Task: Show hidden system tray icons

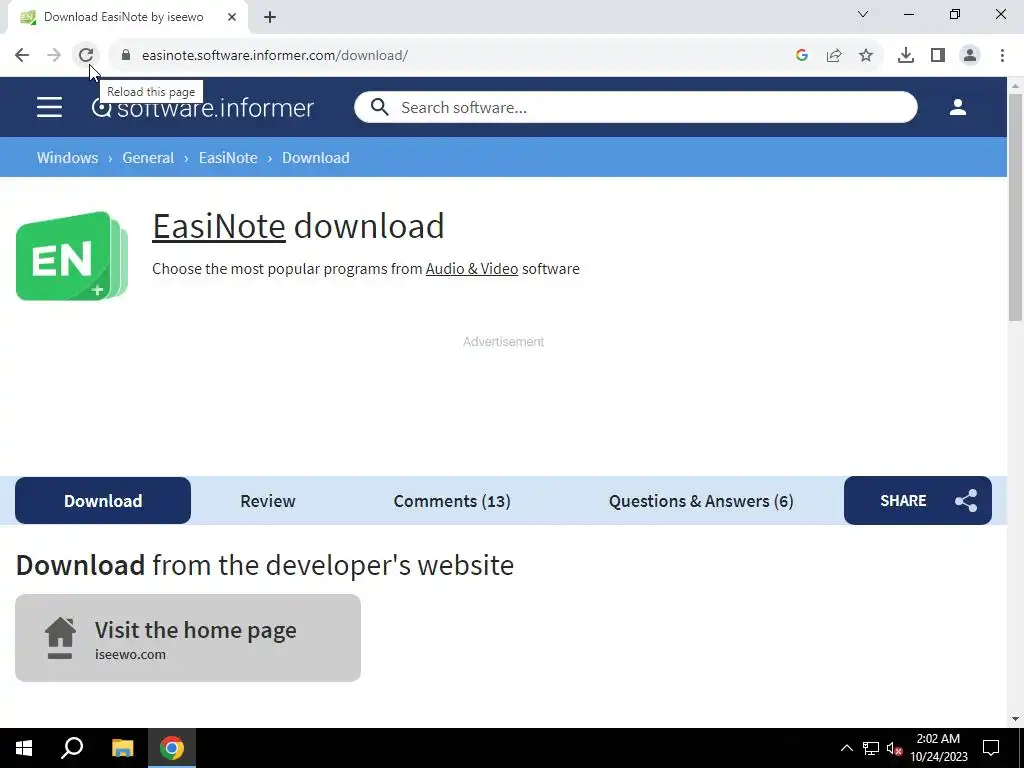Action: click(x=846, y=748)
